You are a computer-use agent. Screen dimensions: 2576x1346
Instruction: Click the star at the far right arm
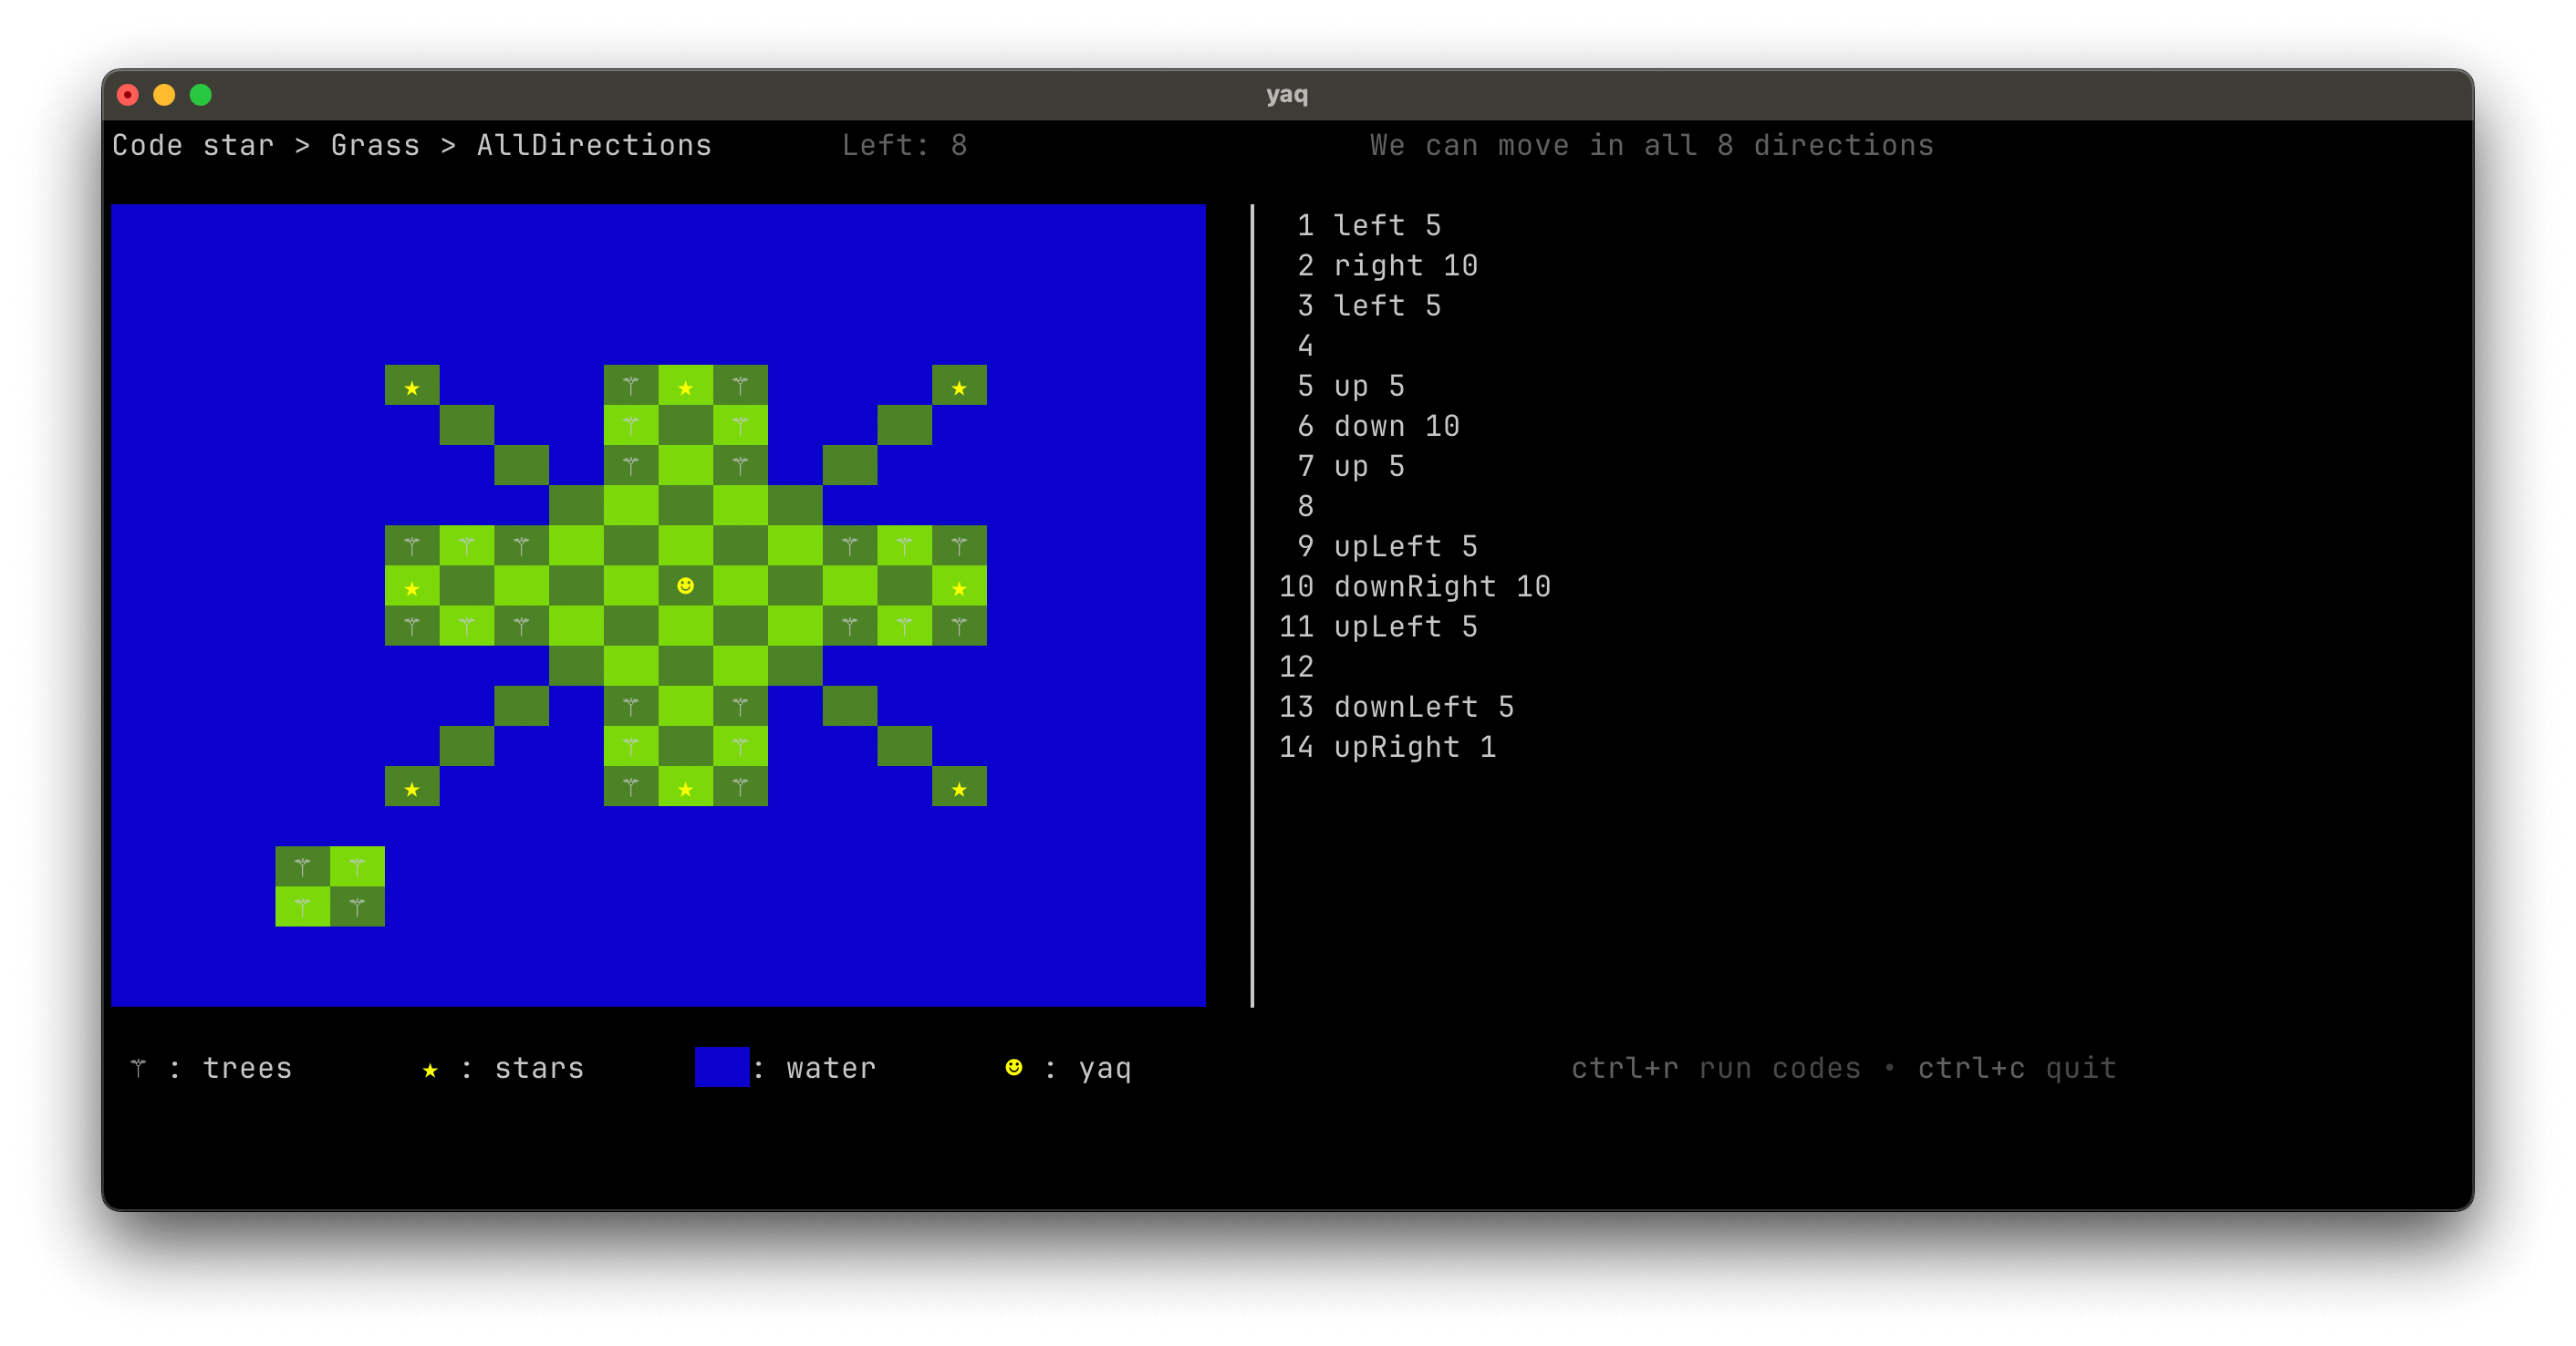point(959,588)
